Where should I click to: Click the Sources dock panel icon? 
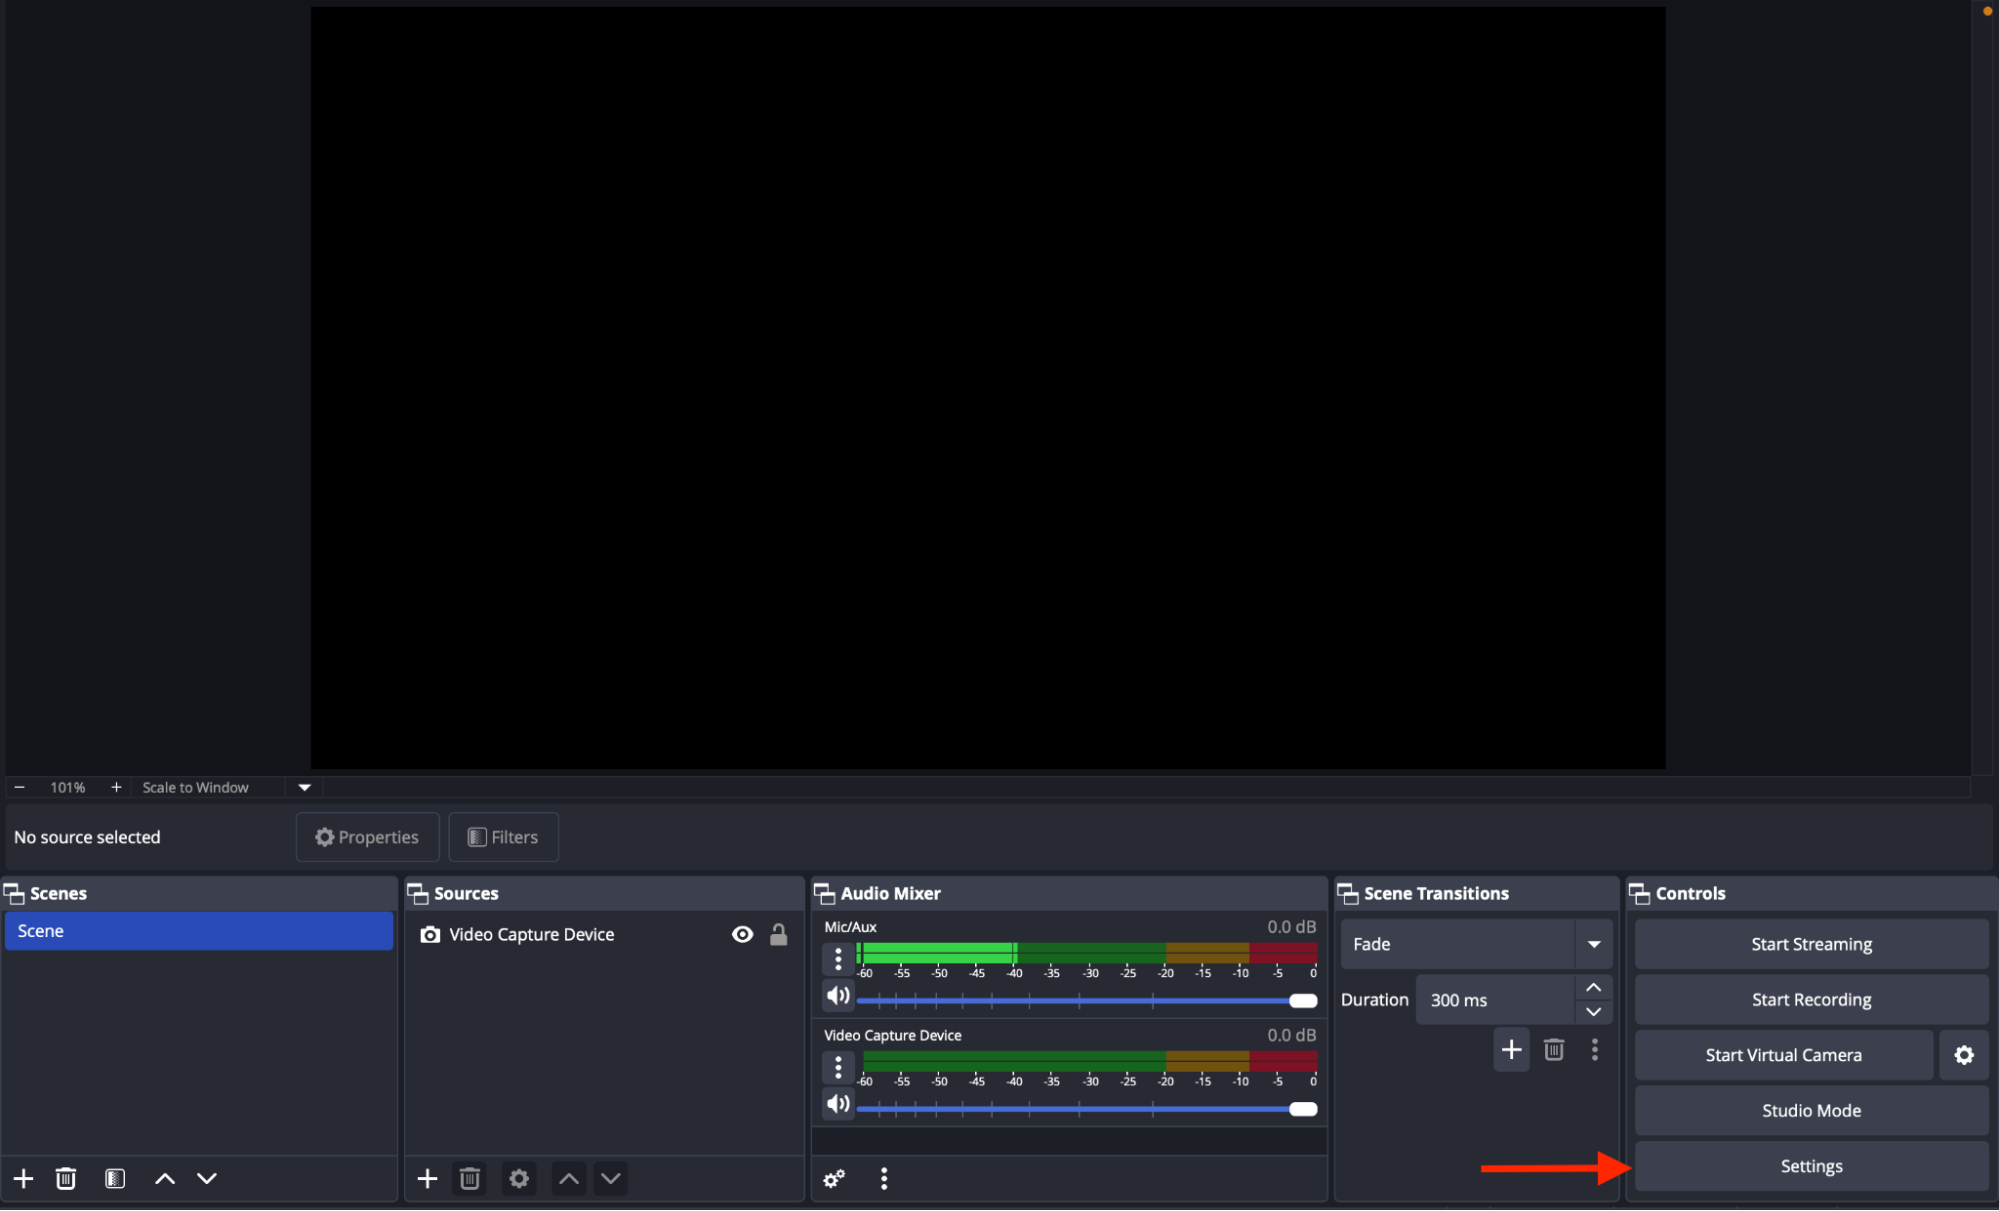click(418, 894)
